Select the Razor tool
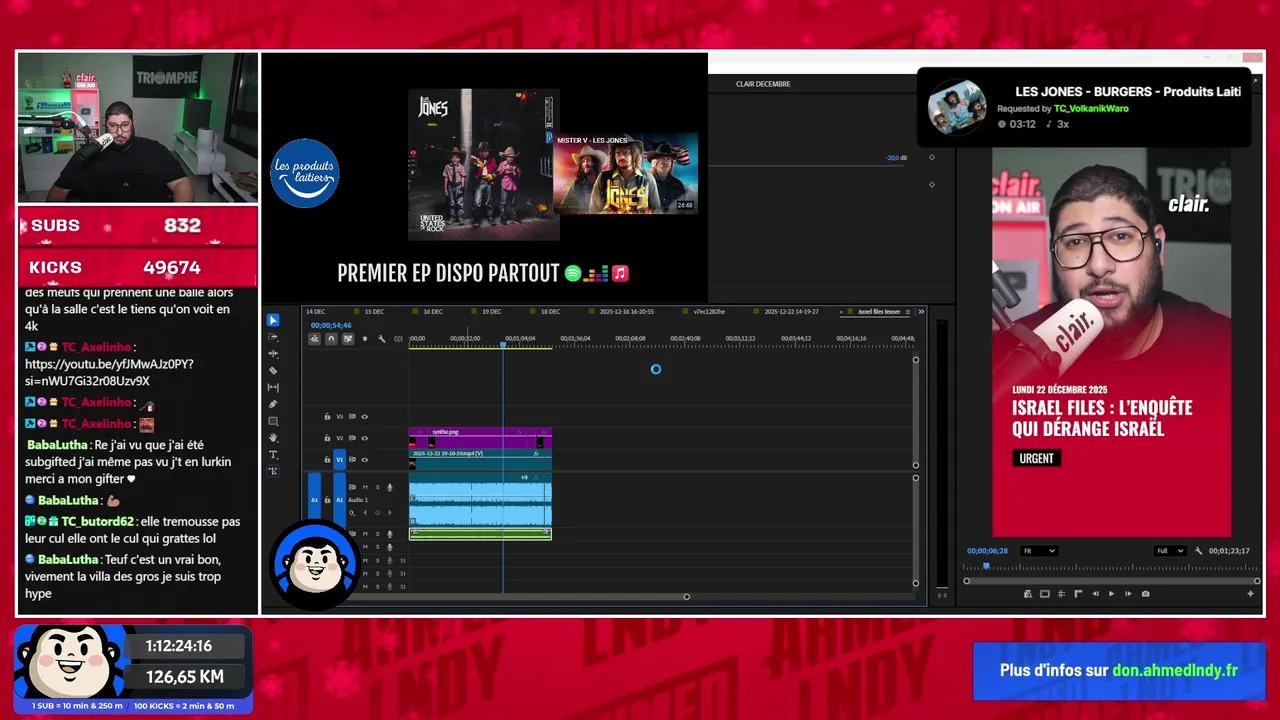Image resolution: width=1280 pixels, height=720 pixels. 273,370
